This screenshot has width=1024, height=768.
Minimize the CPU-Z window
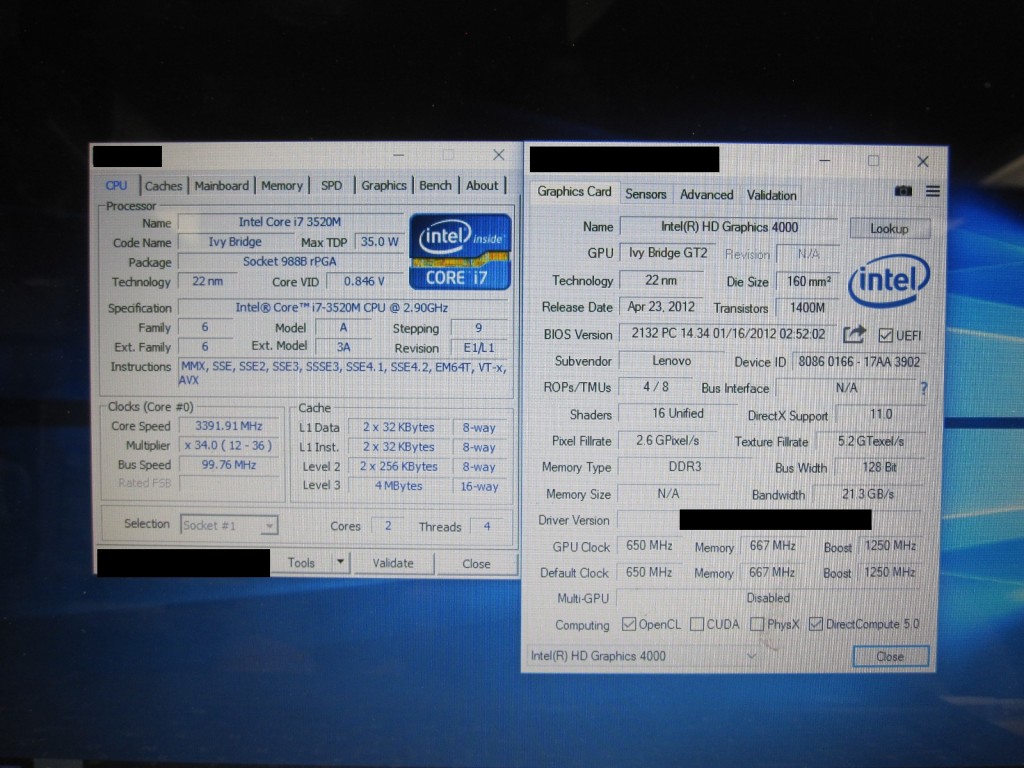coord(398,155)
